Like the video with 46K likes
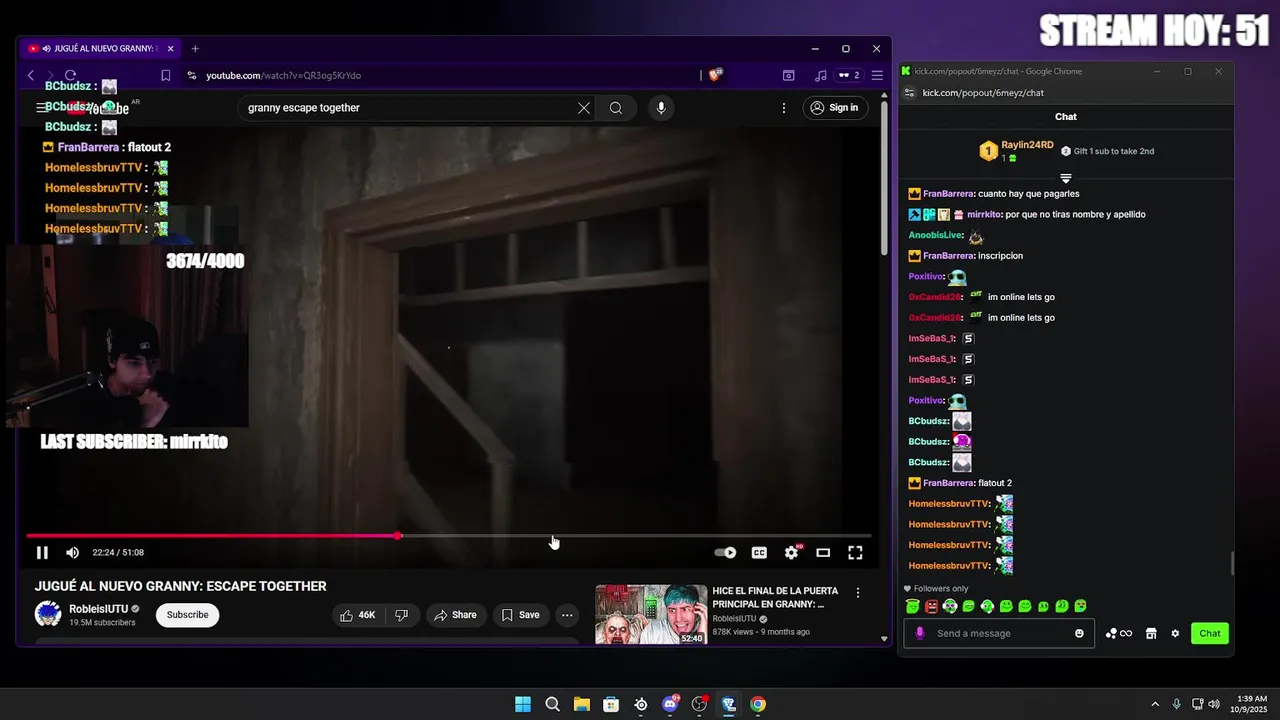The height and width of the screenshot is (720, 1280). pyautogui.click(x=357, y=615)
